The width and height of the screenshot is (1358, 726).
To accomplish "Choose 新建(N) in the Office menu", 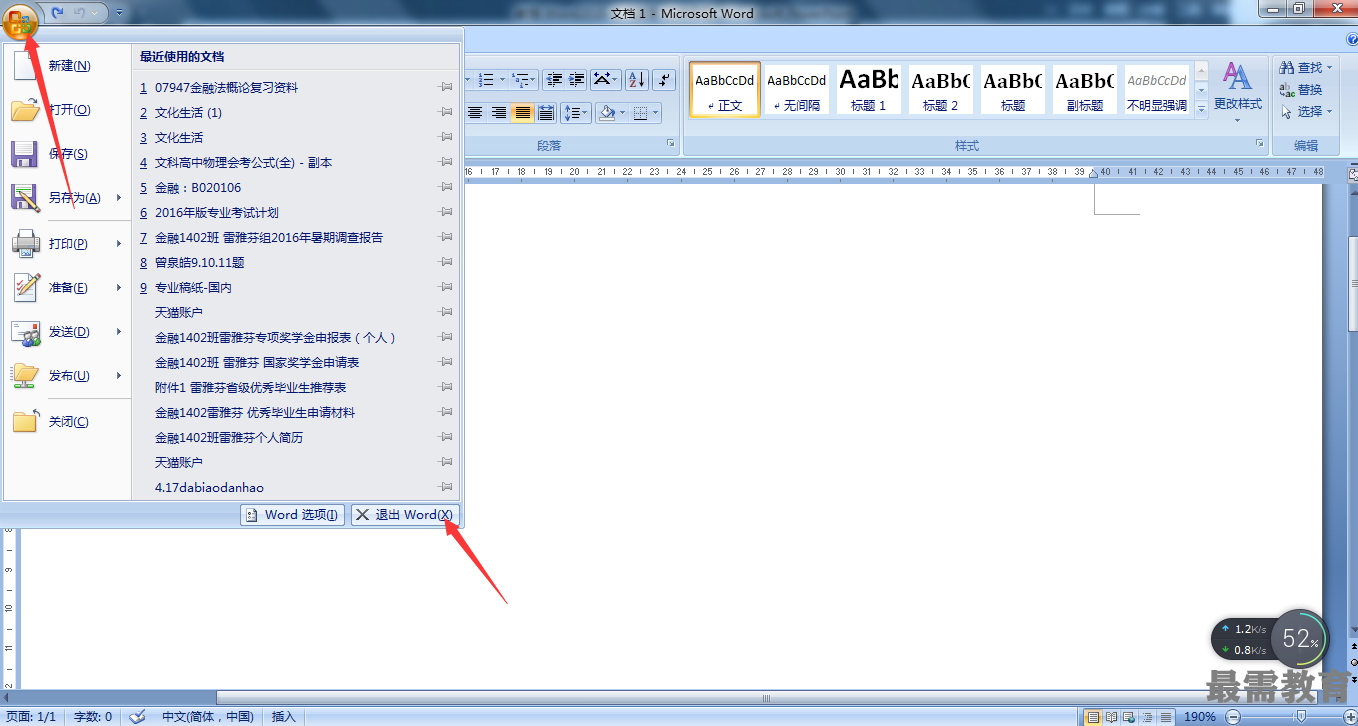I will coord(68,66).
